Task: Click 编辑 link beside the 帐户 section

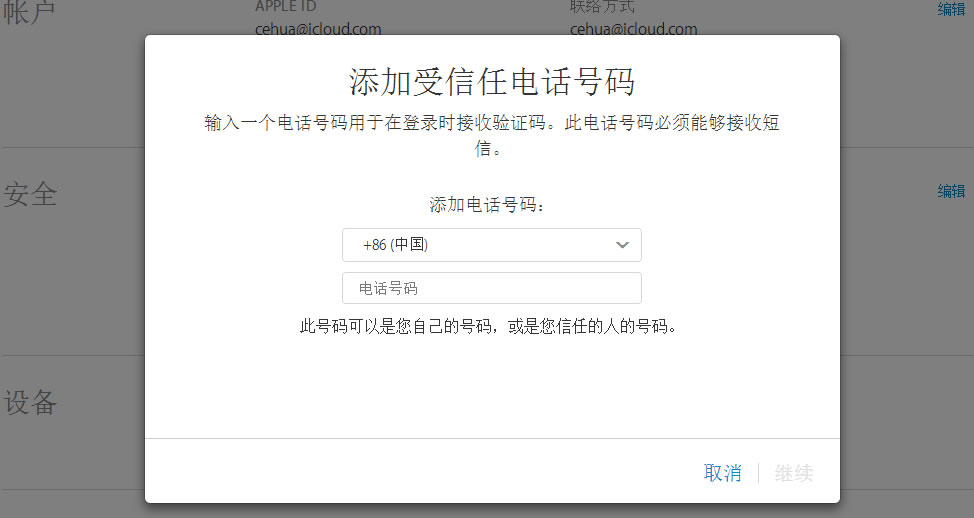Action: [x=951, y=9]
